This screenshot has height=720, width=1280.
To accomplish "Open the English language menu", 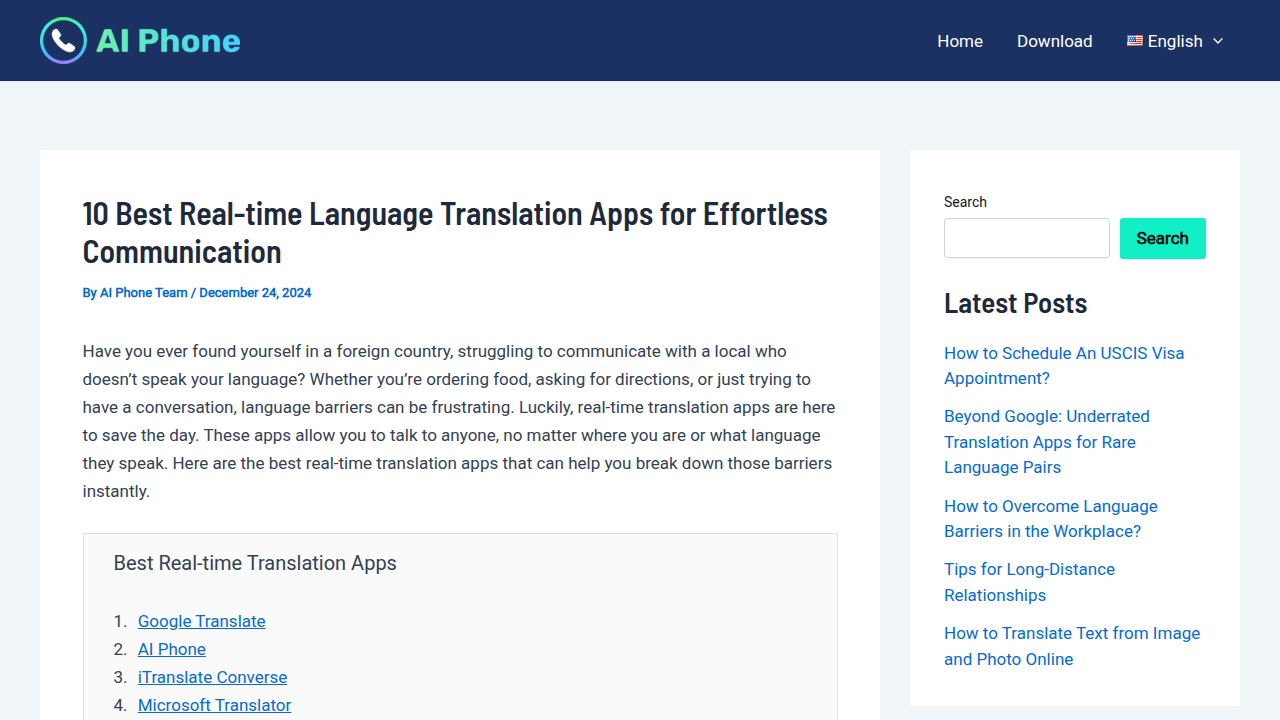I will (x=1175, y=41).
